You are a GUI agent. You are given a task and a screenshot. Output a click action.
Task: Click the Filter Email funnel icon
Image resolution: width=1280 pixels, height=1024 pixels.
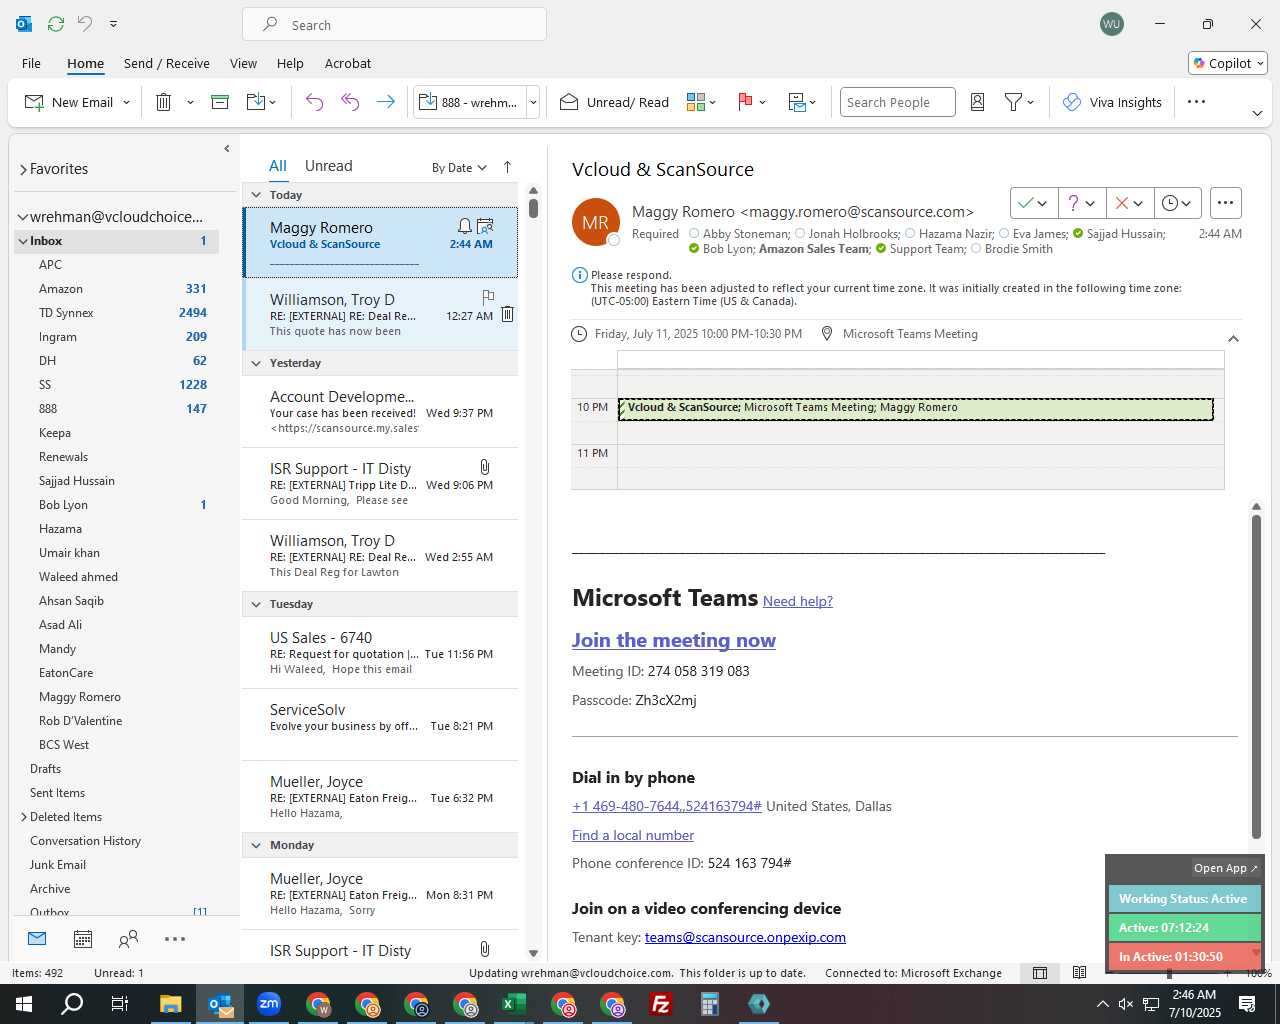[x=1013, y=102]
